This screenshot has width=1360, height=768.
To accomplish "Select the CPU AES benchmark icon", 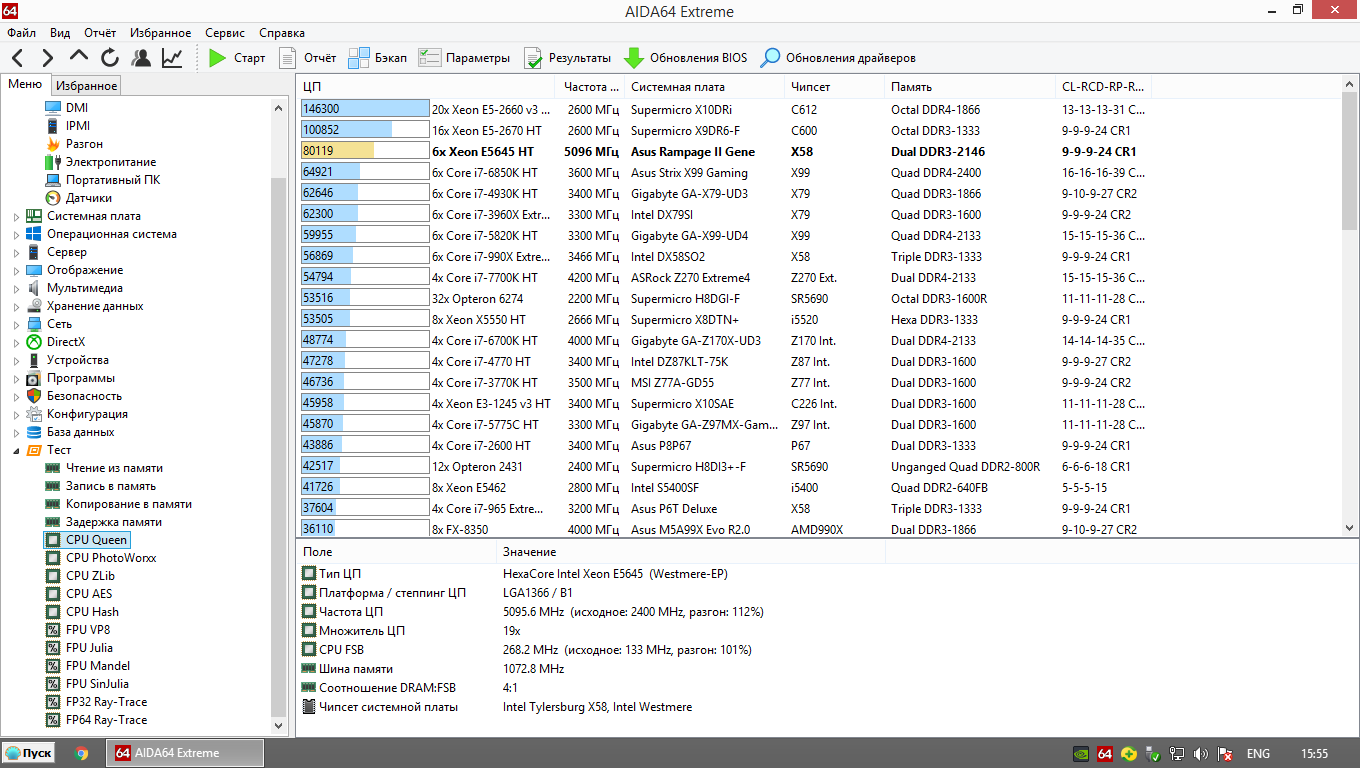I will pos(53,594).
